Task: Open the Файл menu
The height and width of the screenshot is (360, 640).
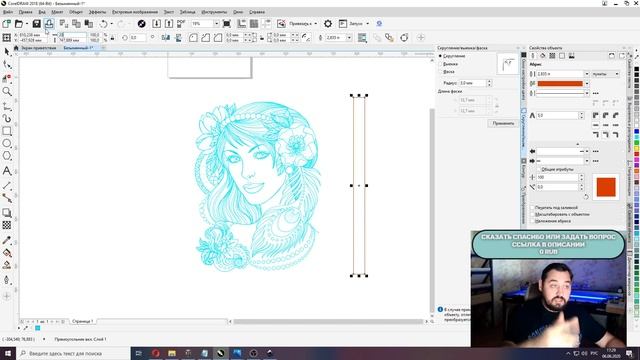Action: click(x=7, y=12)
